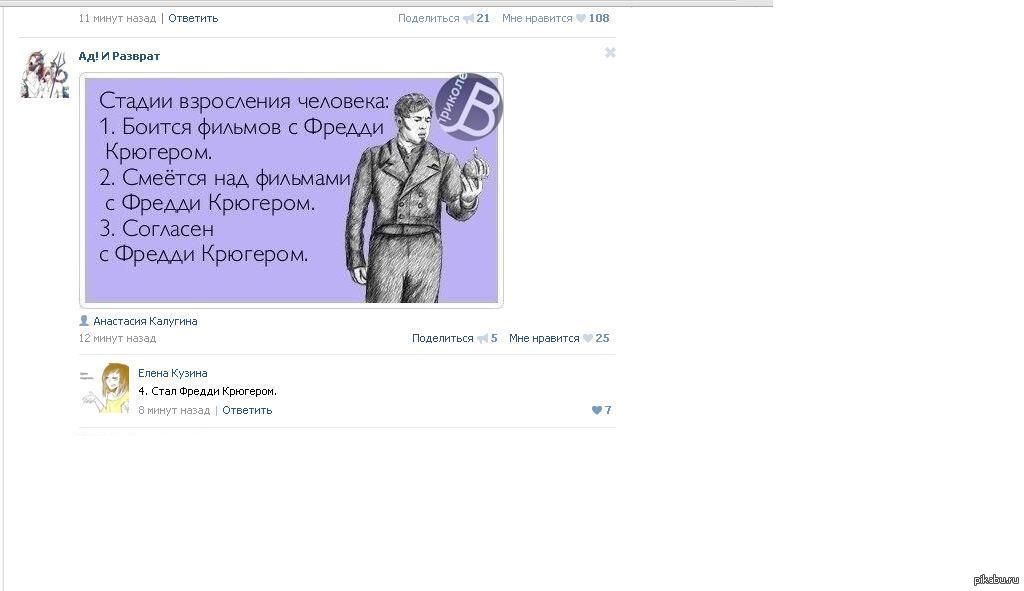Click the megaphone share icon showing 5

tap(483, 338)
